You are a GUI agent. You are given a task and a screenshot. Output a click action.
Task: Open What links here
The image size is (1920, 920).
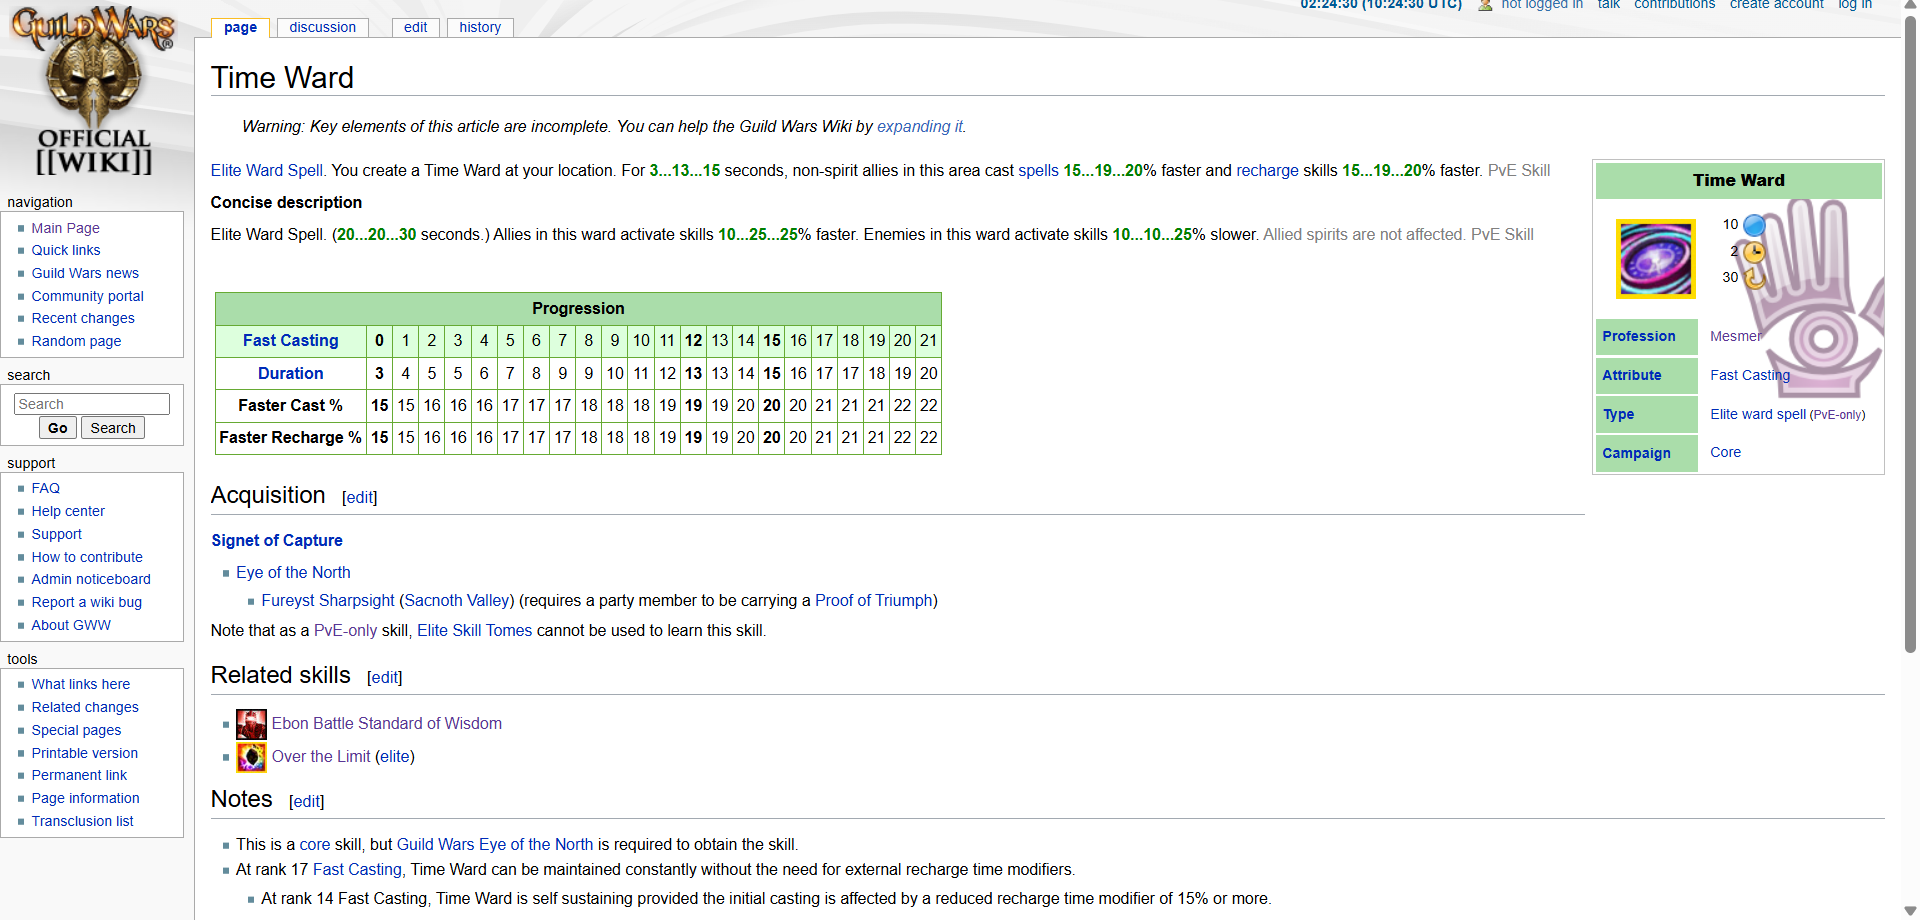[80, 684]
